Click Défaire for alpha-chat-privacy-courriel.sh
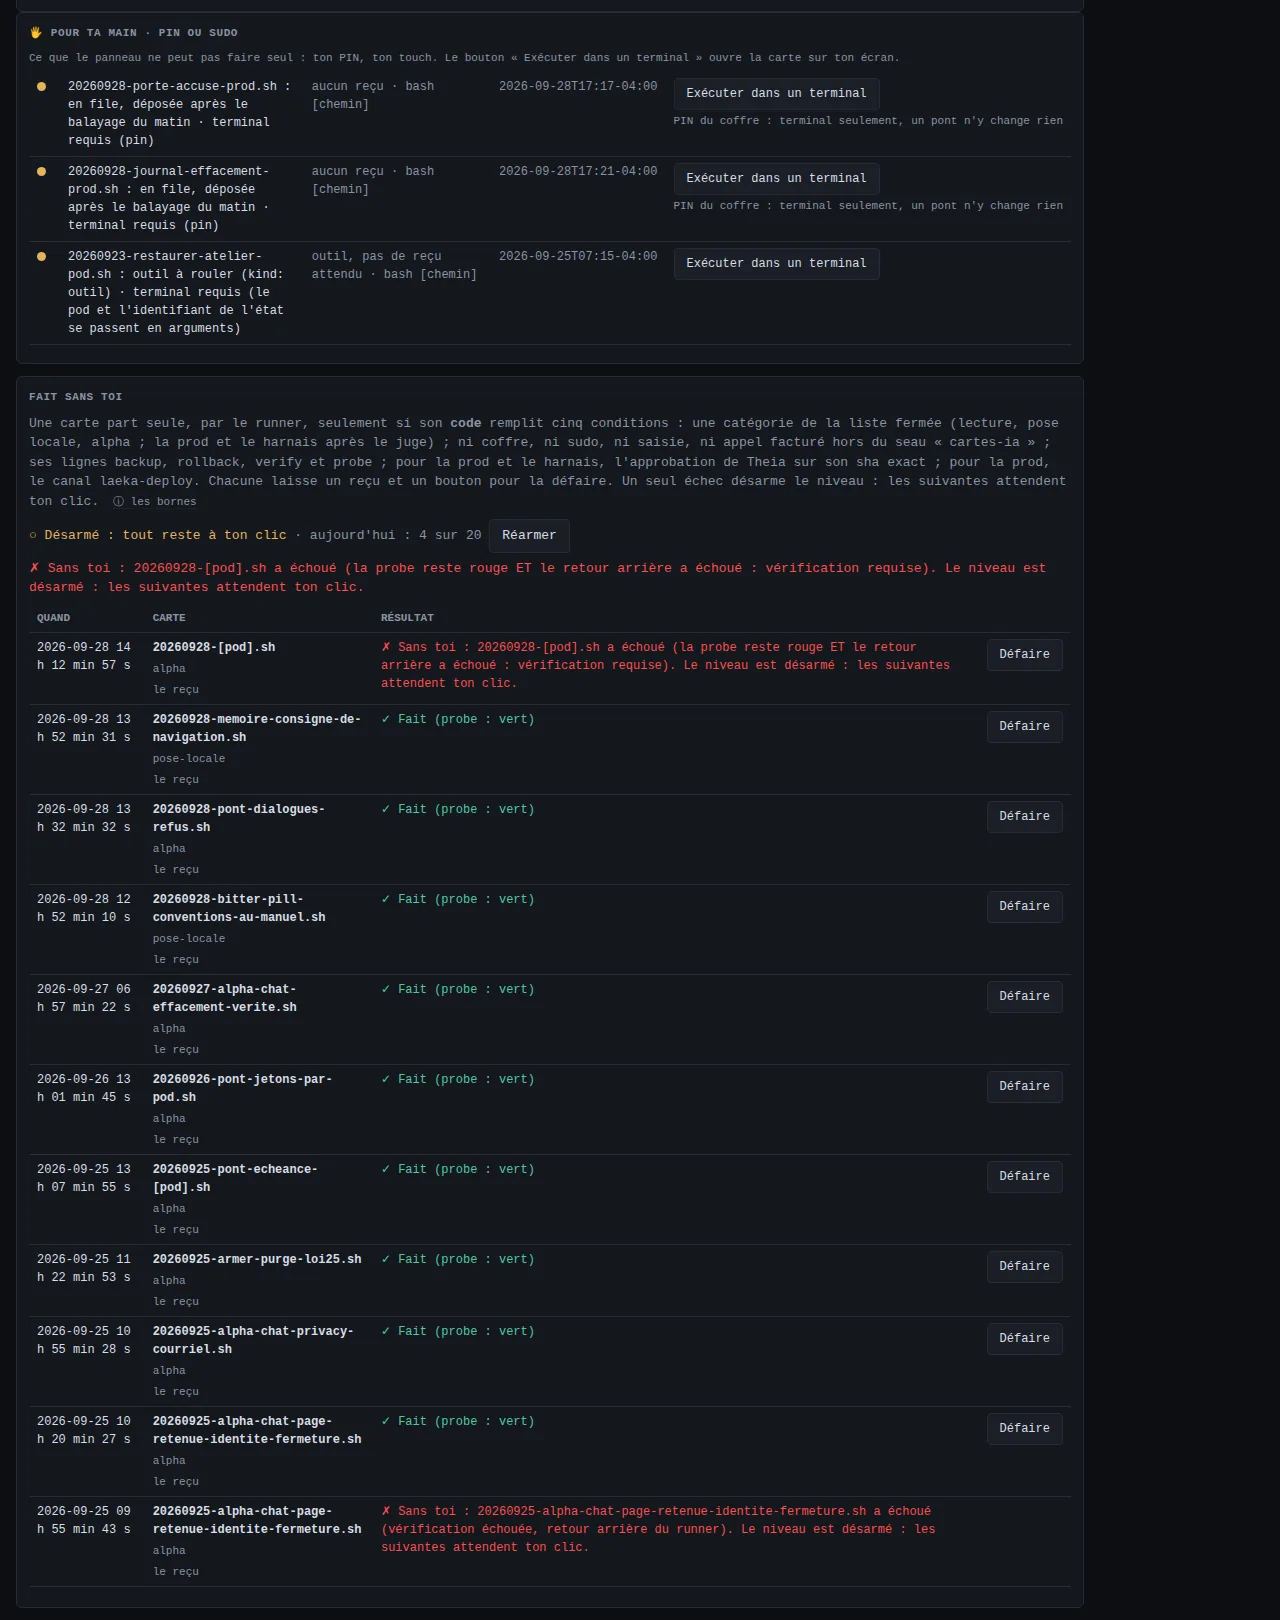 click(1024, 1339)
